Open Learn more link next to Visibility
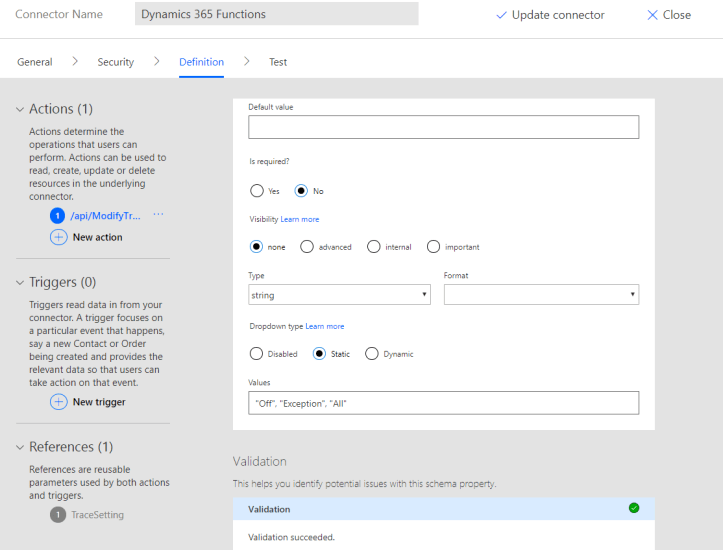 [x=300, y=219]
